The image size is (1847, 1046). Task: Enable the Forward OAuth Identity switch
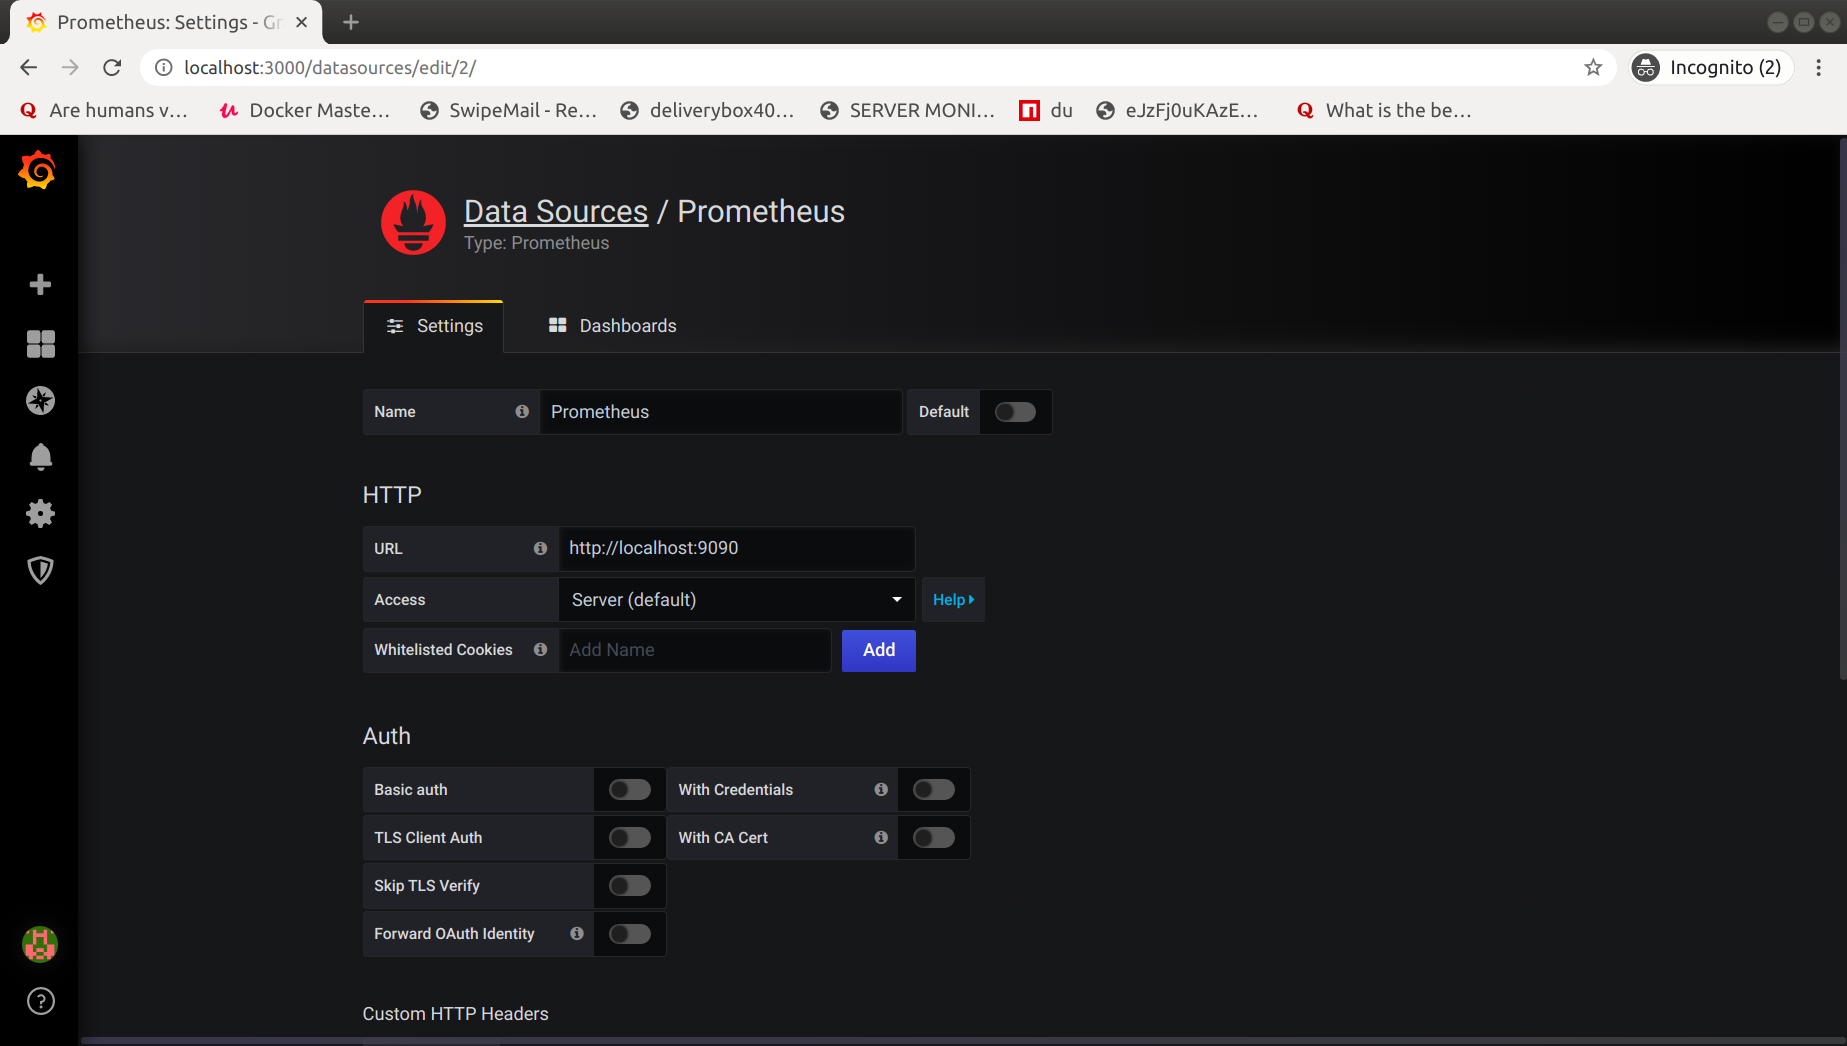click(x=630, y=934)
